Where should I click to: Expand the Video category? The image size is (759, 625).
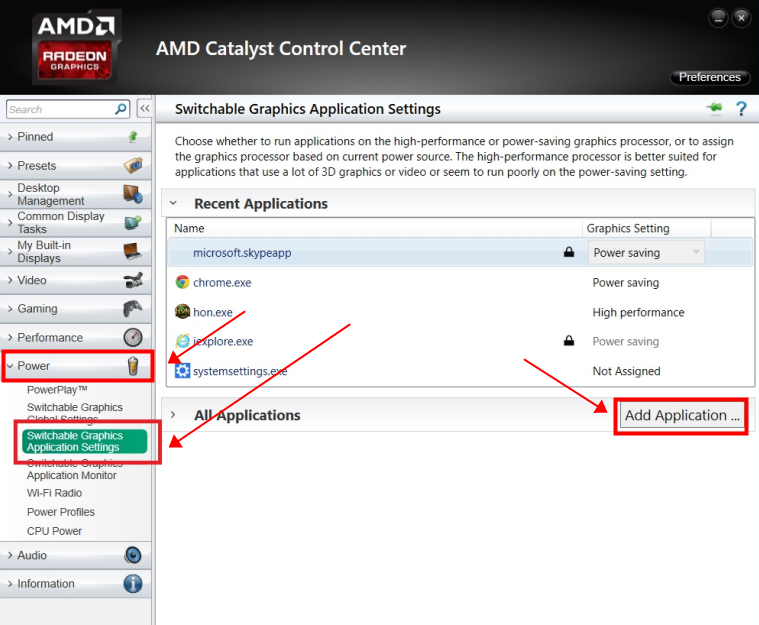(10, 280)
